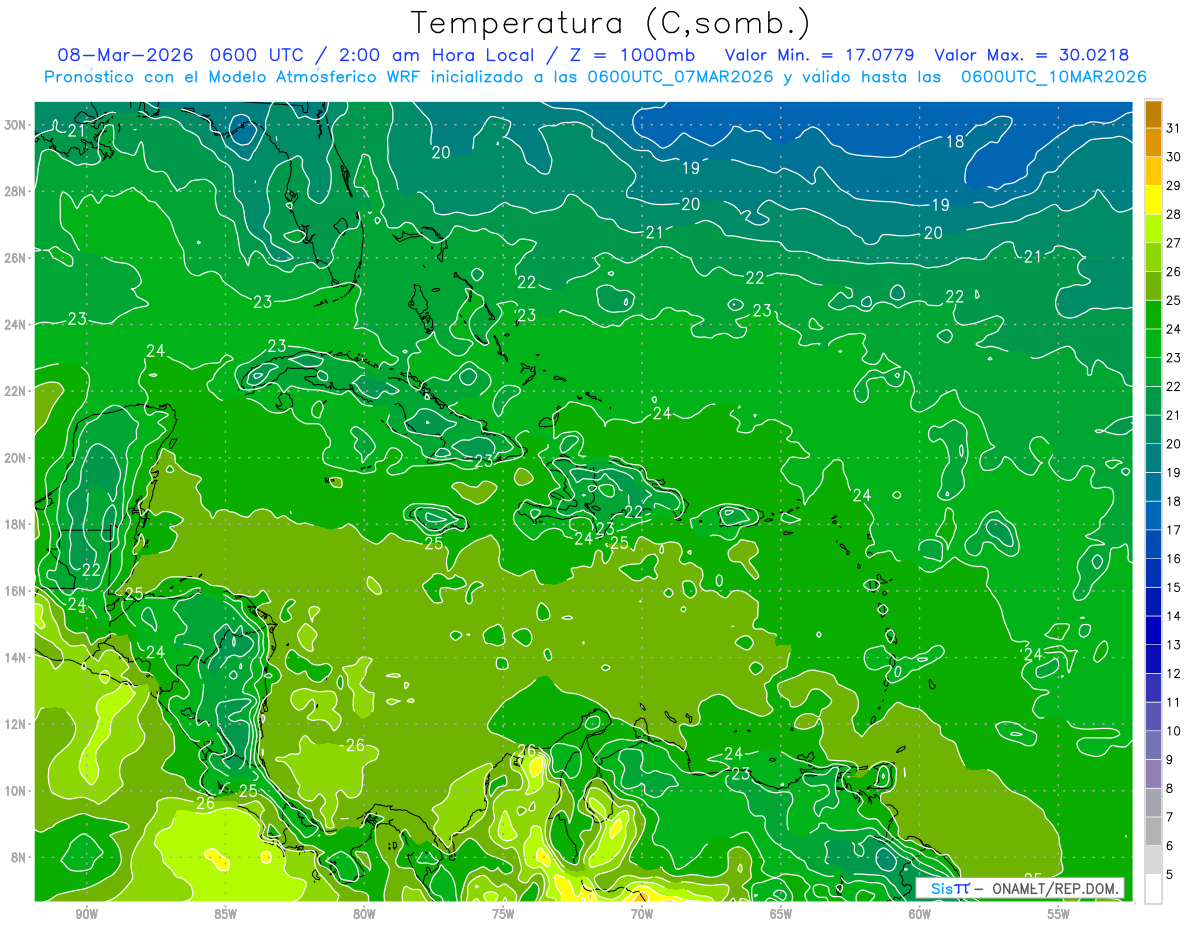Click legend scale number 27
The image size is (1200, 927).
point(1174,242)
